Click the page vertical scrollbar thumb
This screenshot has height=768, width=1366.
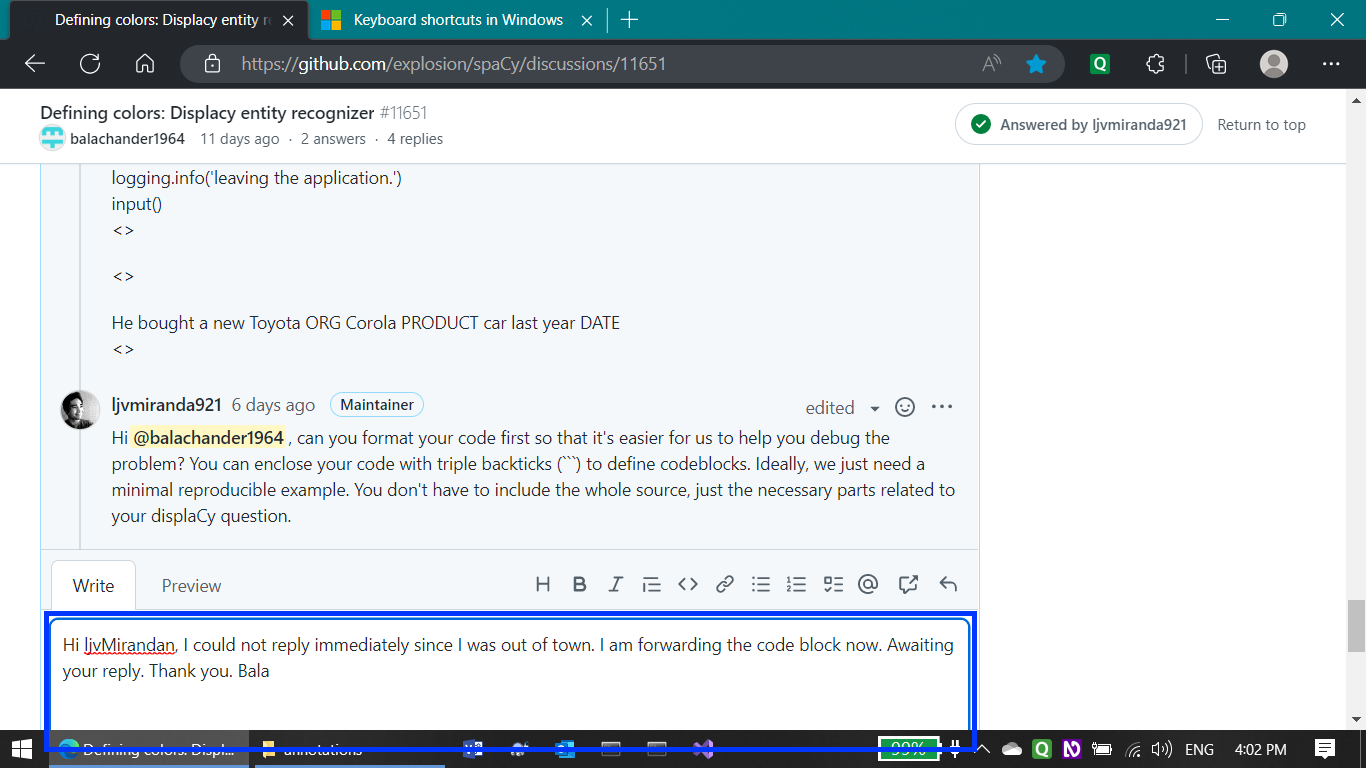point(1356,625)
